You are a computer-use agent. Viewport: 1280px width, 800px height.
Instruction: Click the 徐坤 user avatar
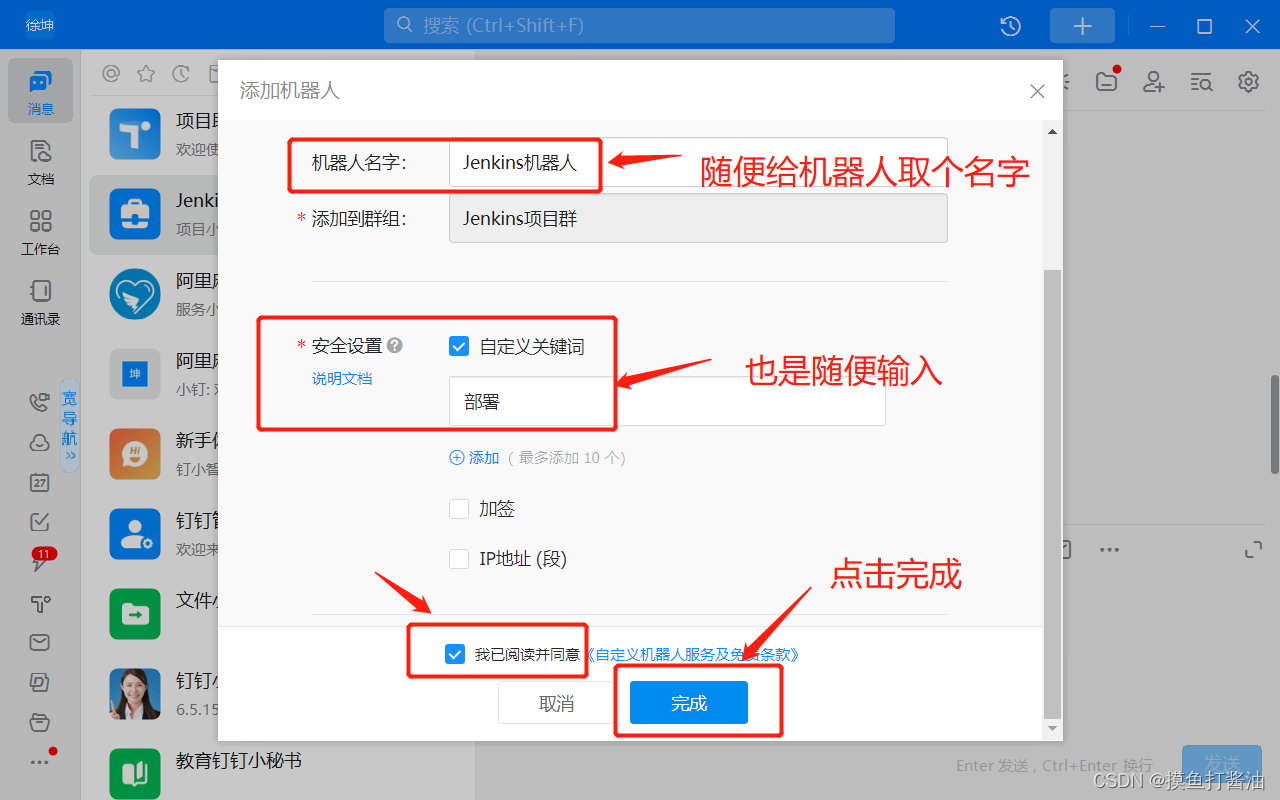[40, 25]
